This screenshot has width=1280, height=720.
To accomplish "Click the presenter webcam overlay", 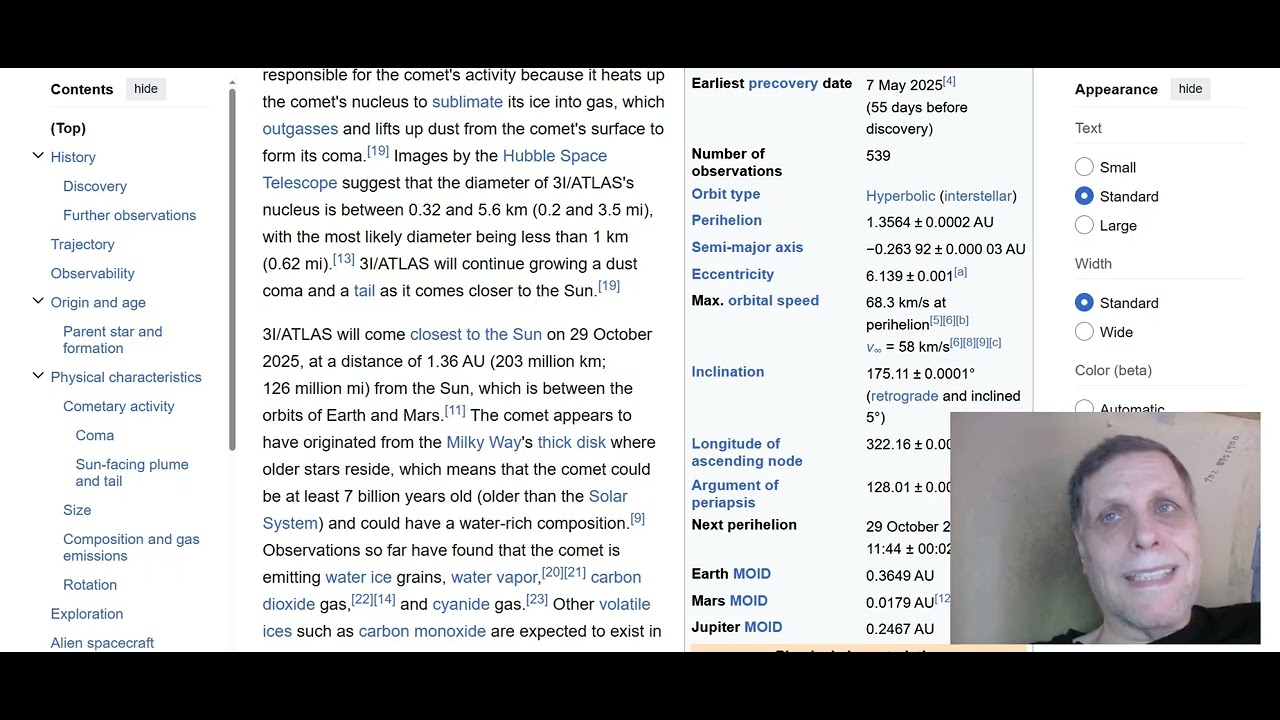I will point(1105,528).
